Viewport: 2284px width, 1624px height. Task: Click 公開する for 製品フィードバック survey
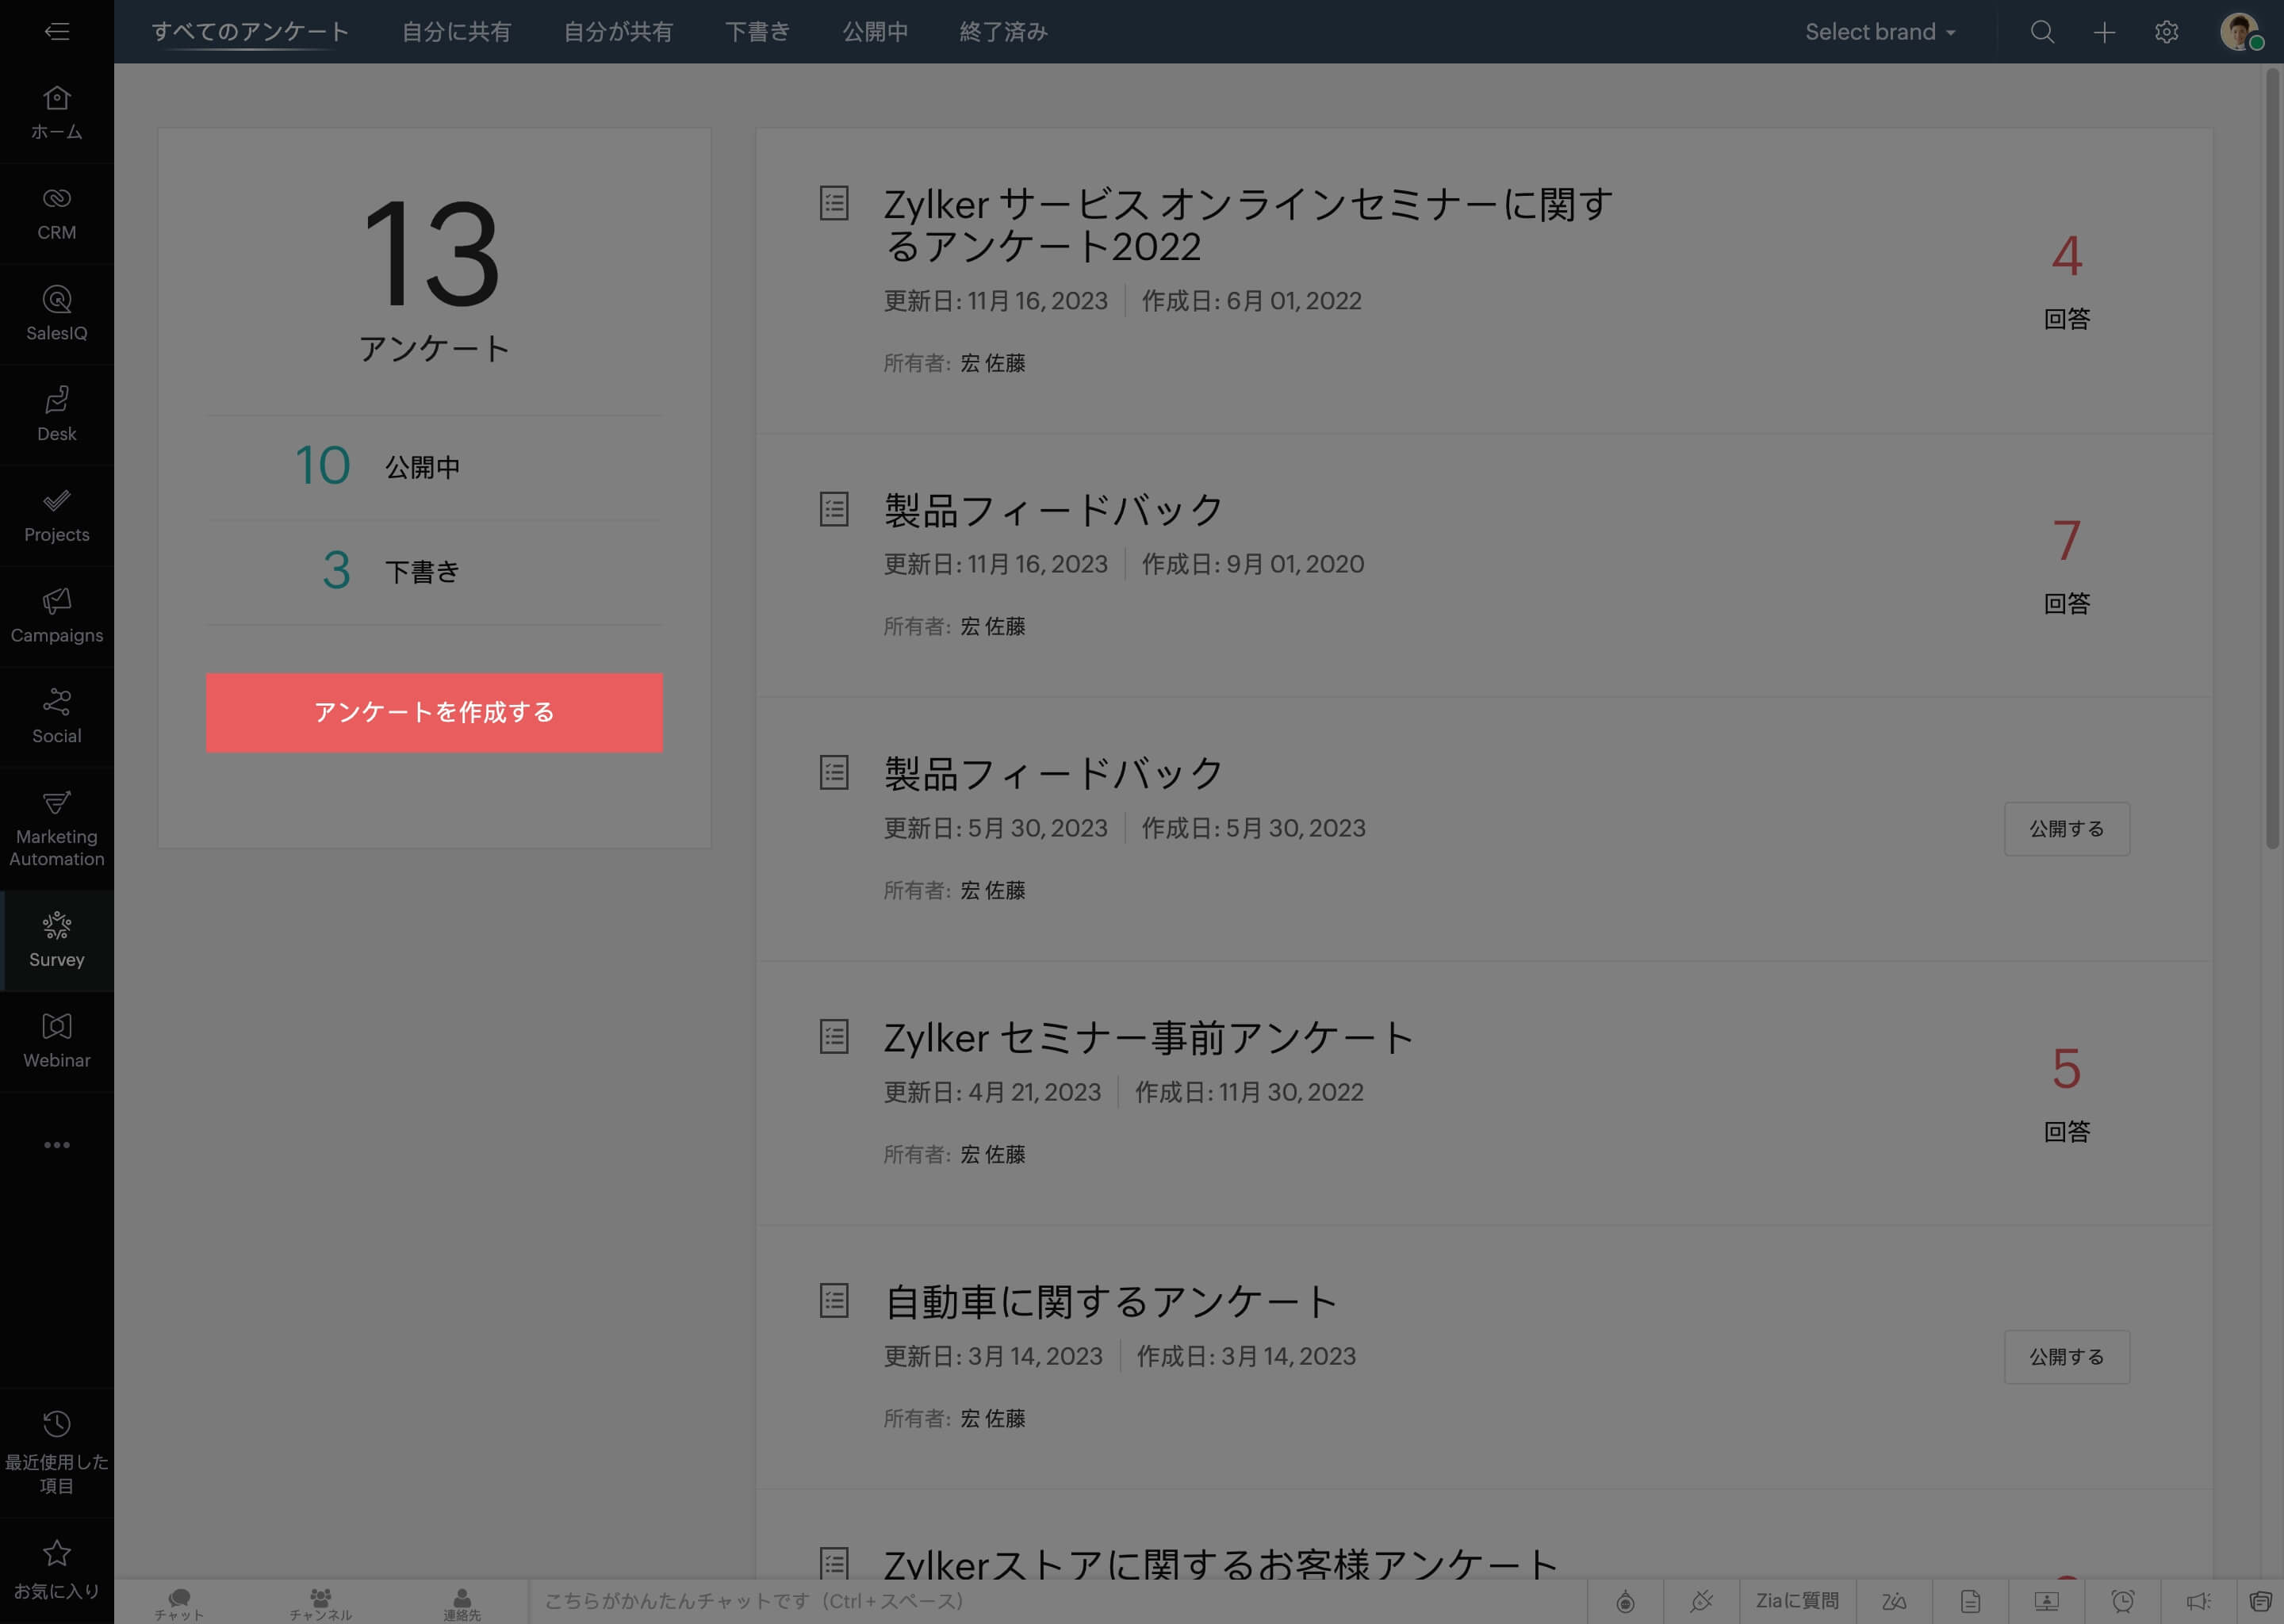pyautogui.click(x=2066, y=828)
